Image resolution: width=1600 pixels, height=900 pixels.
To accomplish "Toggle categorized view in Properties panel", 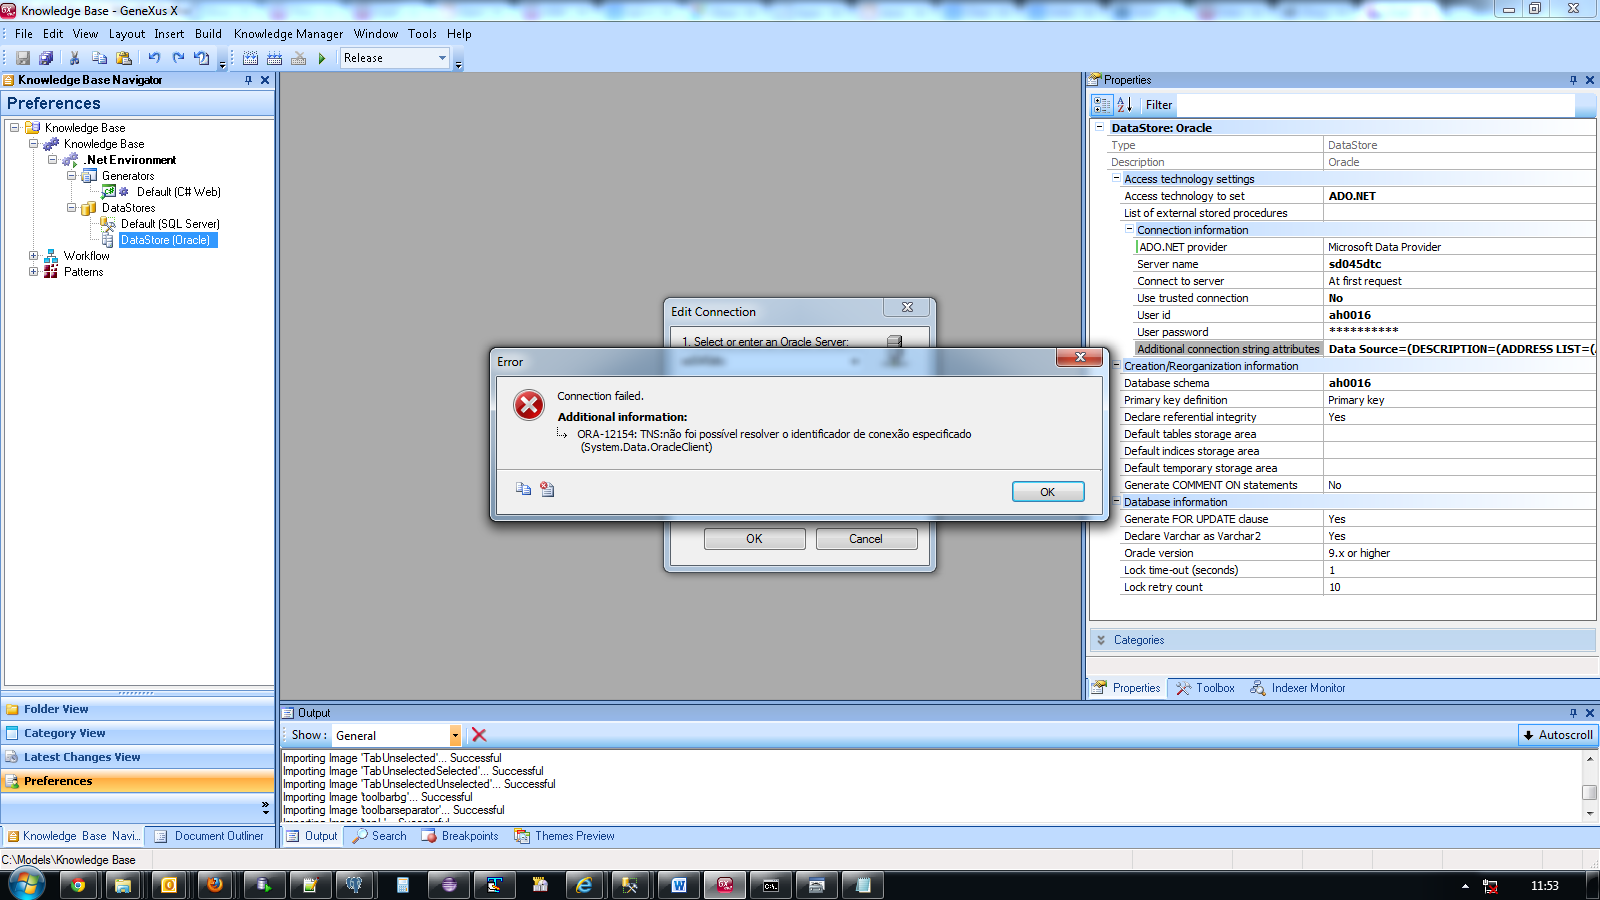I will [x=1102, y=104].
